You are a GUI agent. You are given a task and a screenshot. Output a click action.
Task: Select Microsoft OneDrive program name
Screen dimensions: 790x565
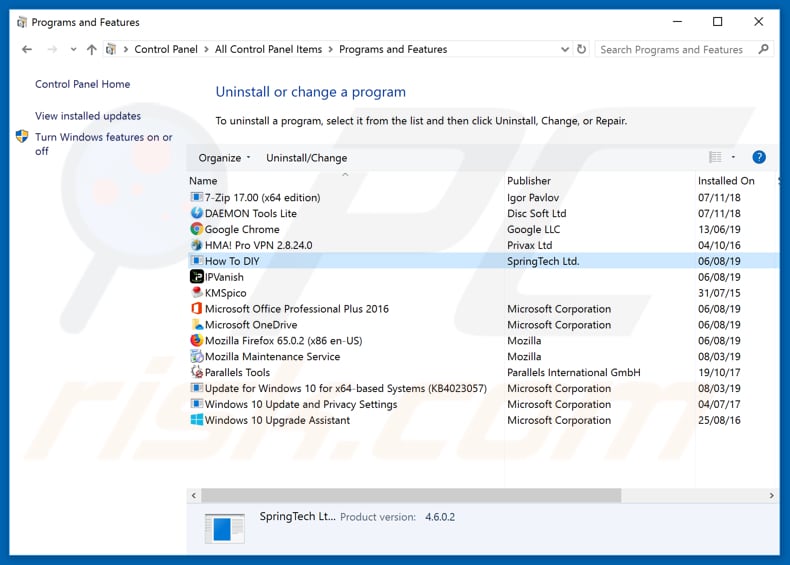pyautogui.click(x=251, y=325)
